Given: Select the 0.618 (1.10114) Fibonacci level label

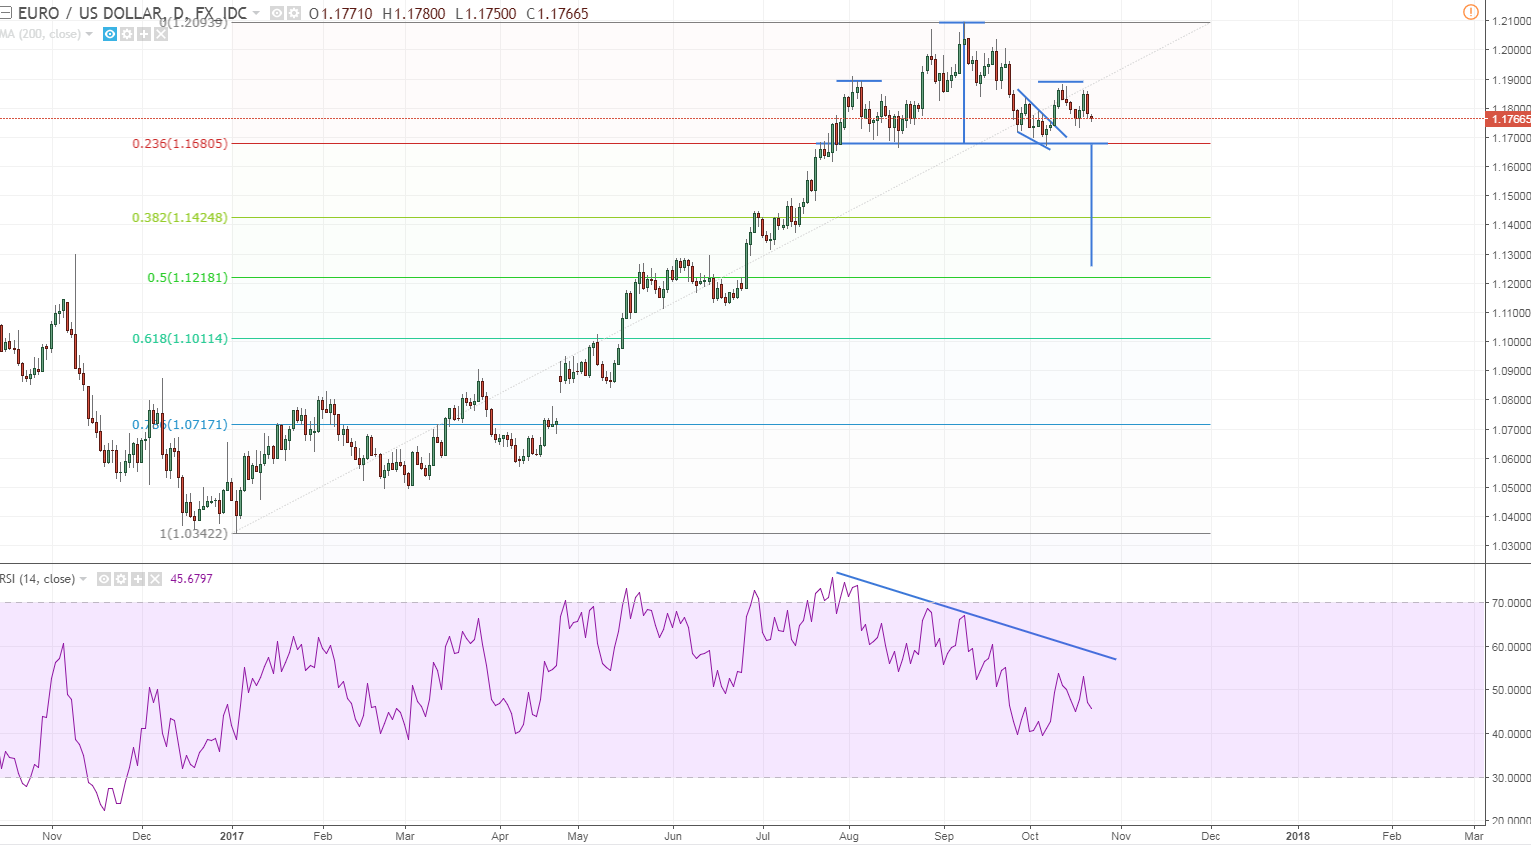Looking at the screenshot, I should [x=180, y=338].
